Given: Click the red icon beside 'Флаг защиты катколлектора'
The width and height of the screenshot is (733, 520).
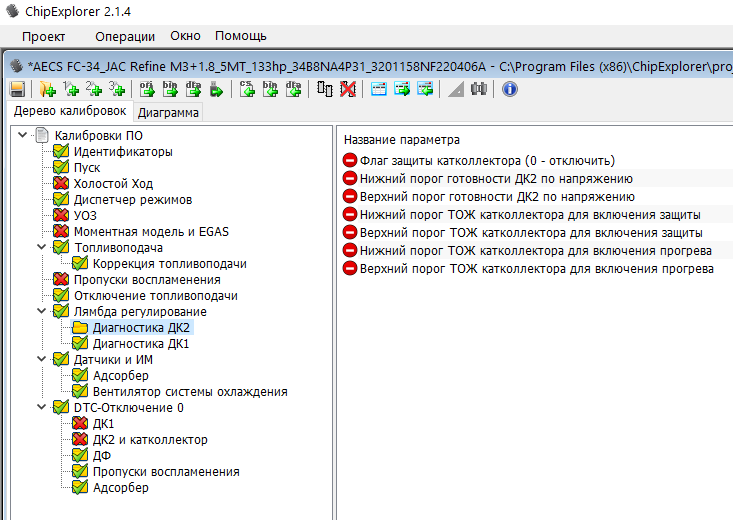Looking at the screenshot, I should click(x=350, y=160).
